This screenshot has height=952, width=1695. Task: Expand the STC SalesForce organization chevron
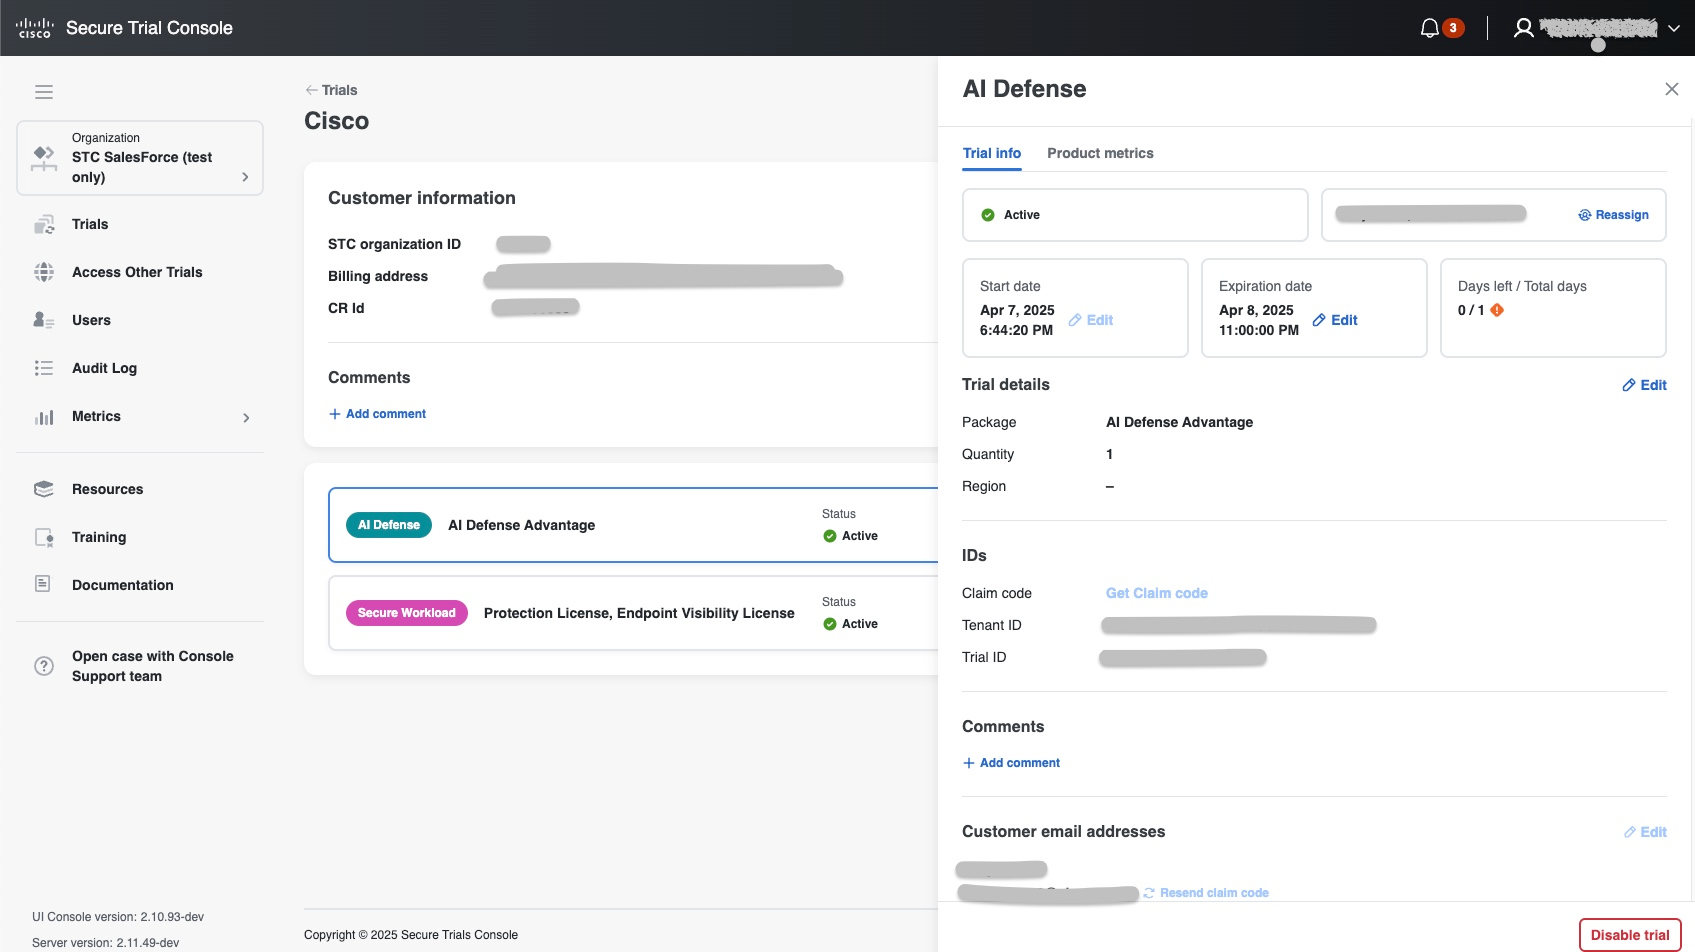[x=245, y=177]
